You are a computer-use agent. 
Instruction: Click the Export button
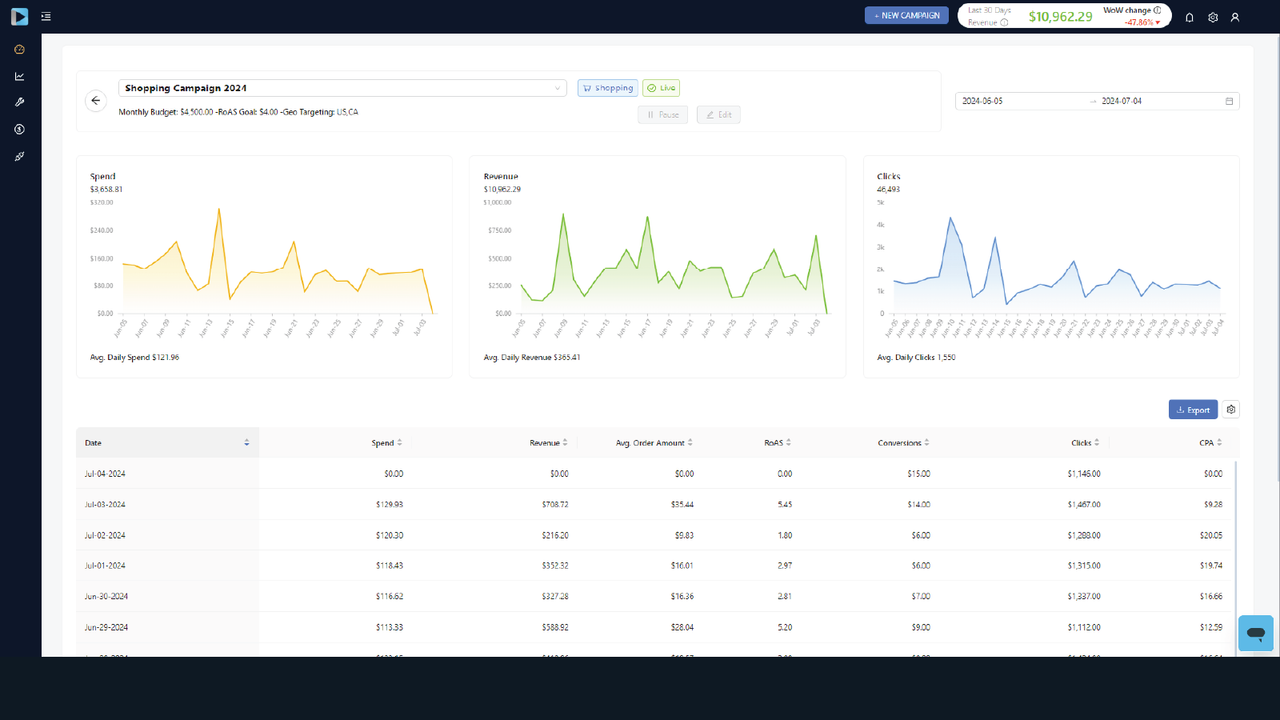(1193, 409)
